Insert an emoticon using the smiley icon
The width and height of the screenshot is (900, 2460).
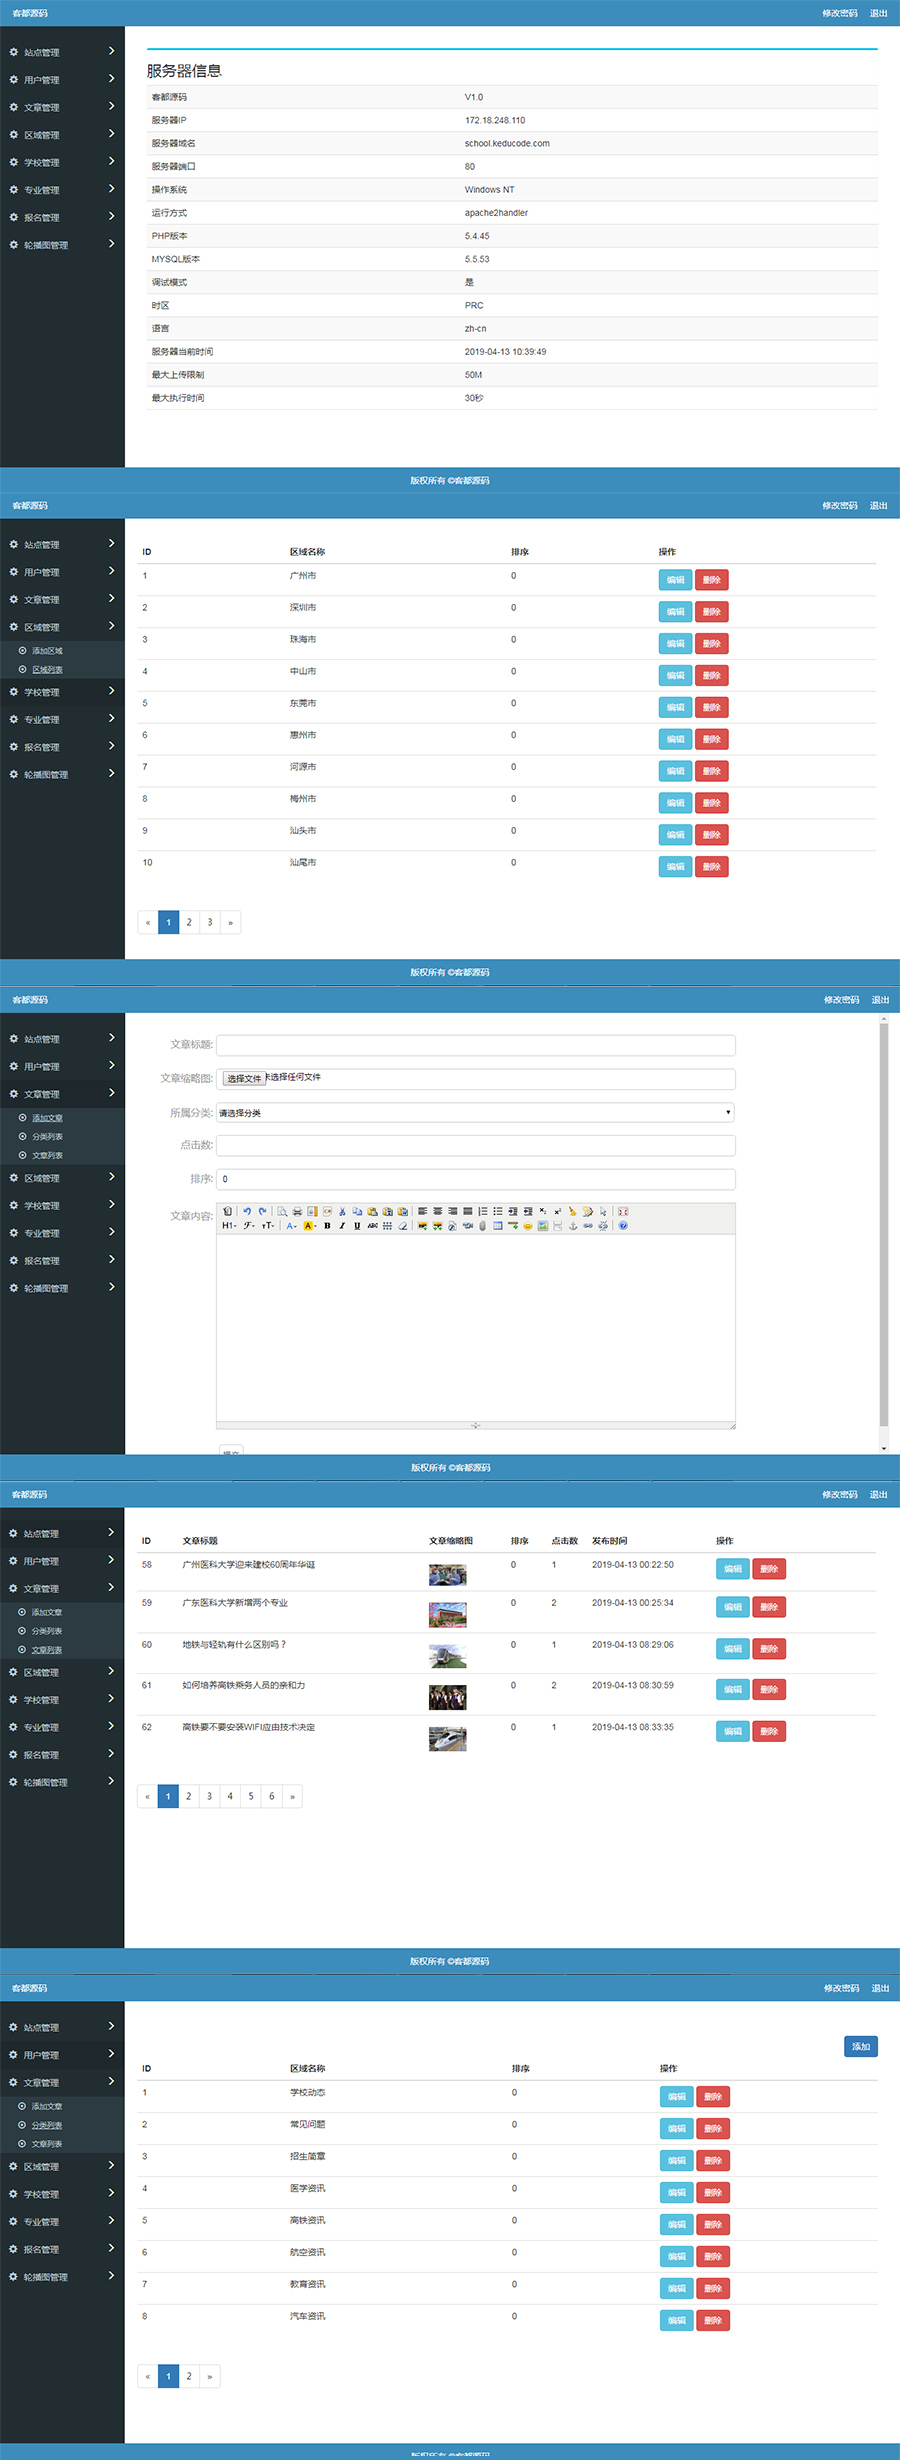(527, 1225)
